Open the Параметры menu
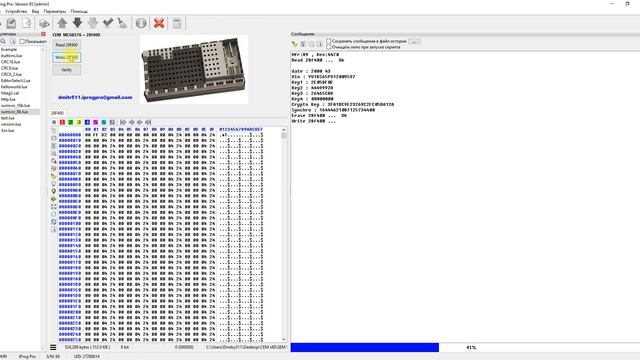The height and width of the screenshot is (360, 640). point(55,11)
